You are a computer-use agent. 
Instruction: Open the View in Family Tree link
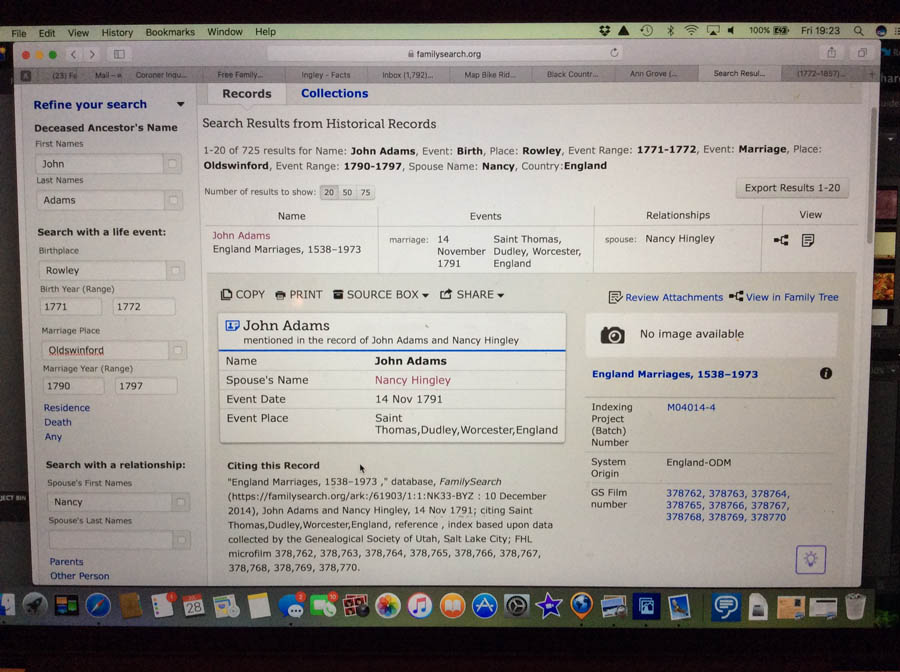point(784,297)
